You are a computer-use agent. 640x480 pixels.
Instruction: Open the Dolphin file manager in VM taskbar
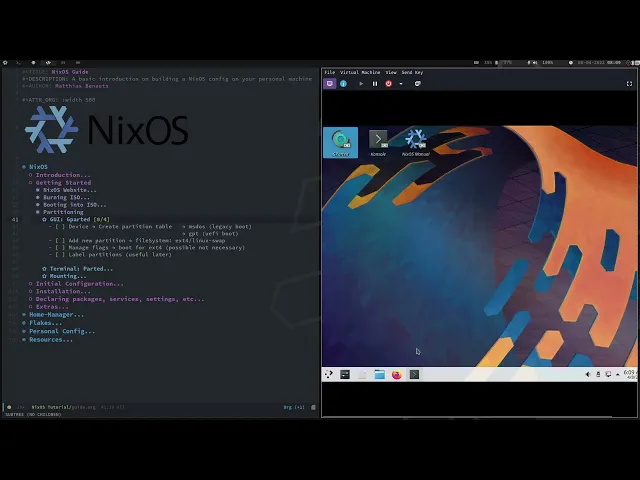tap(380, 374)
